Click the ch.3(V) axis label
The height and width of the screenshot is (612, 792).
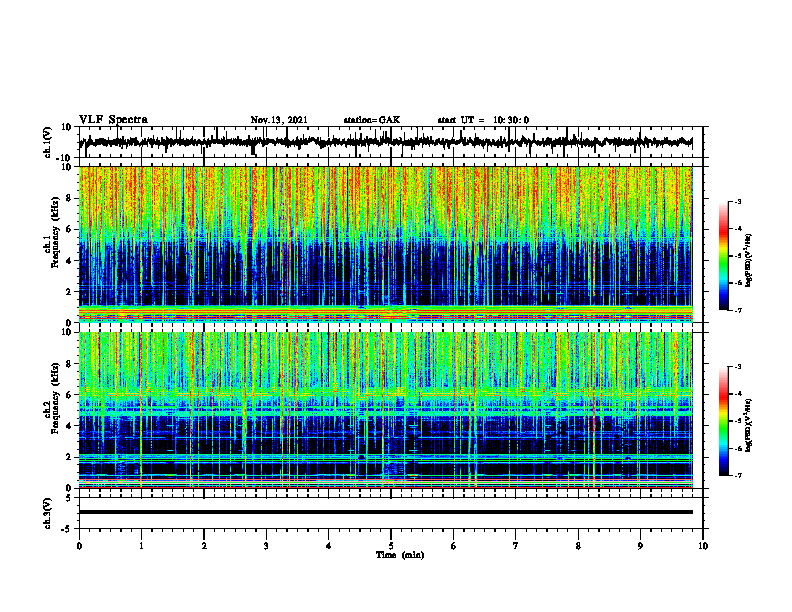48,513
